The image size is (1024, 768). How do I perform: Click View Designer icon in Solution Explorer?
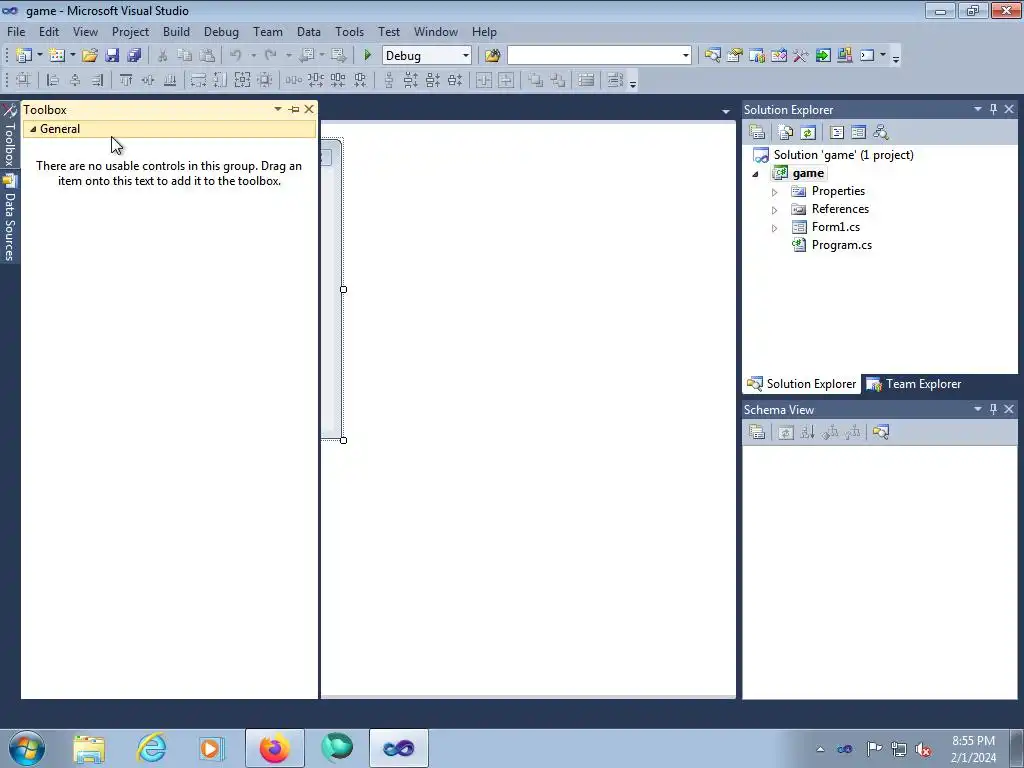[x=859, y=133]
